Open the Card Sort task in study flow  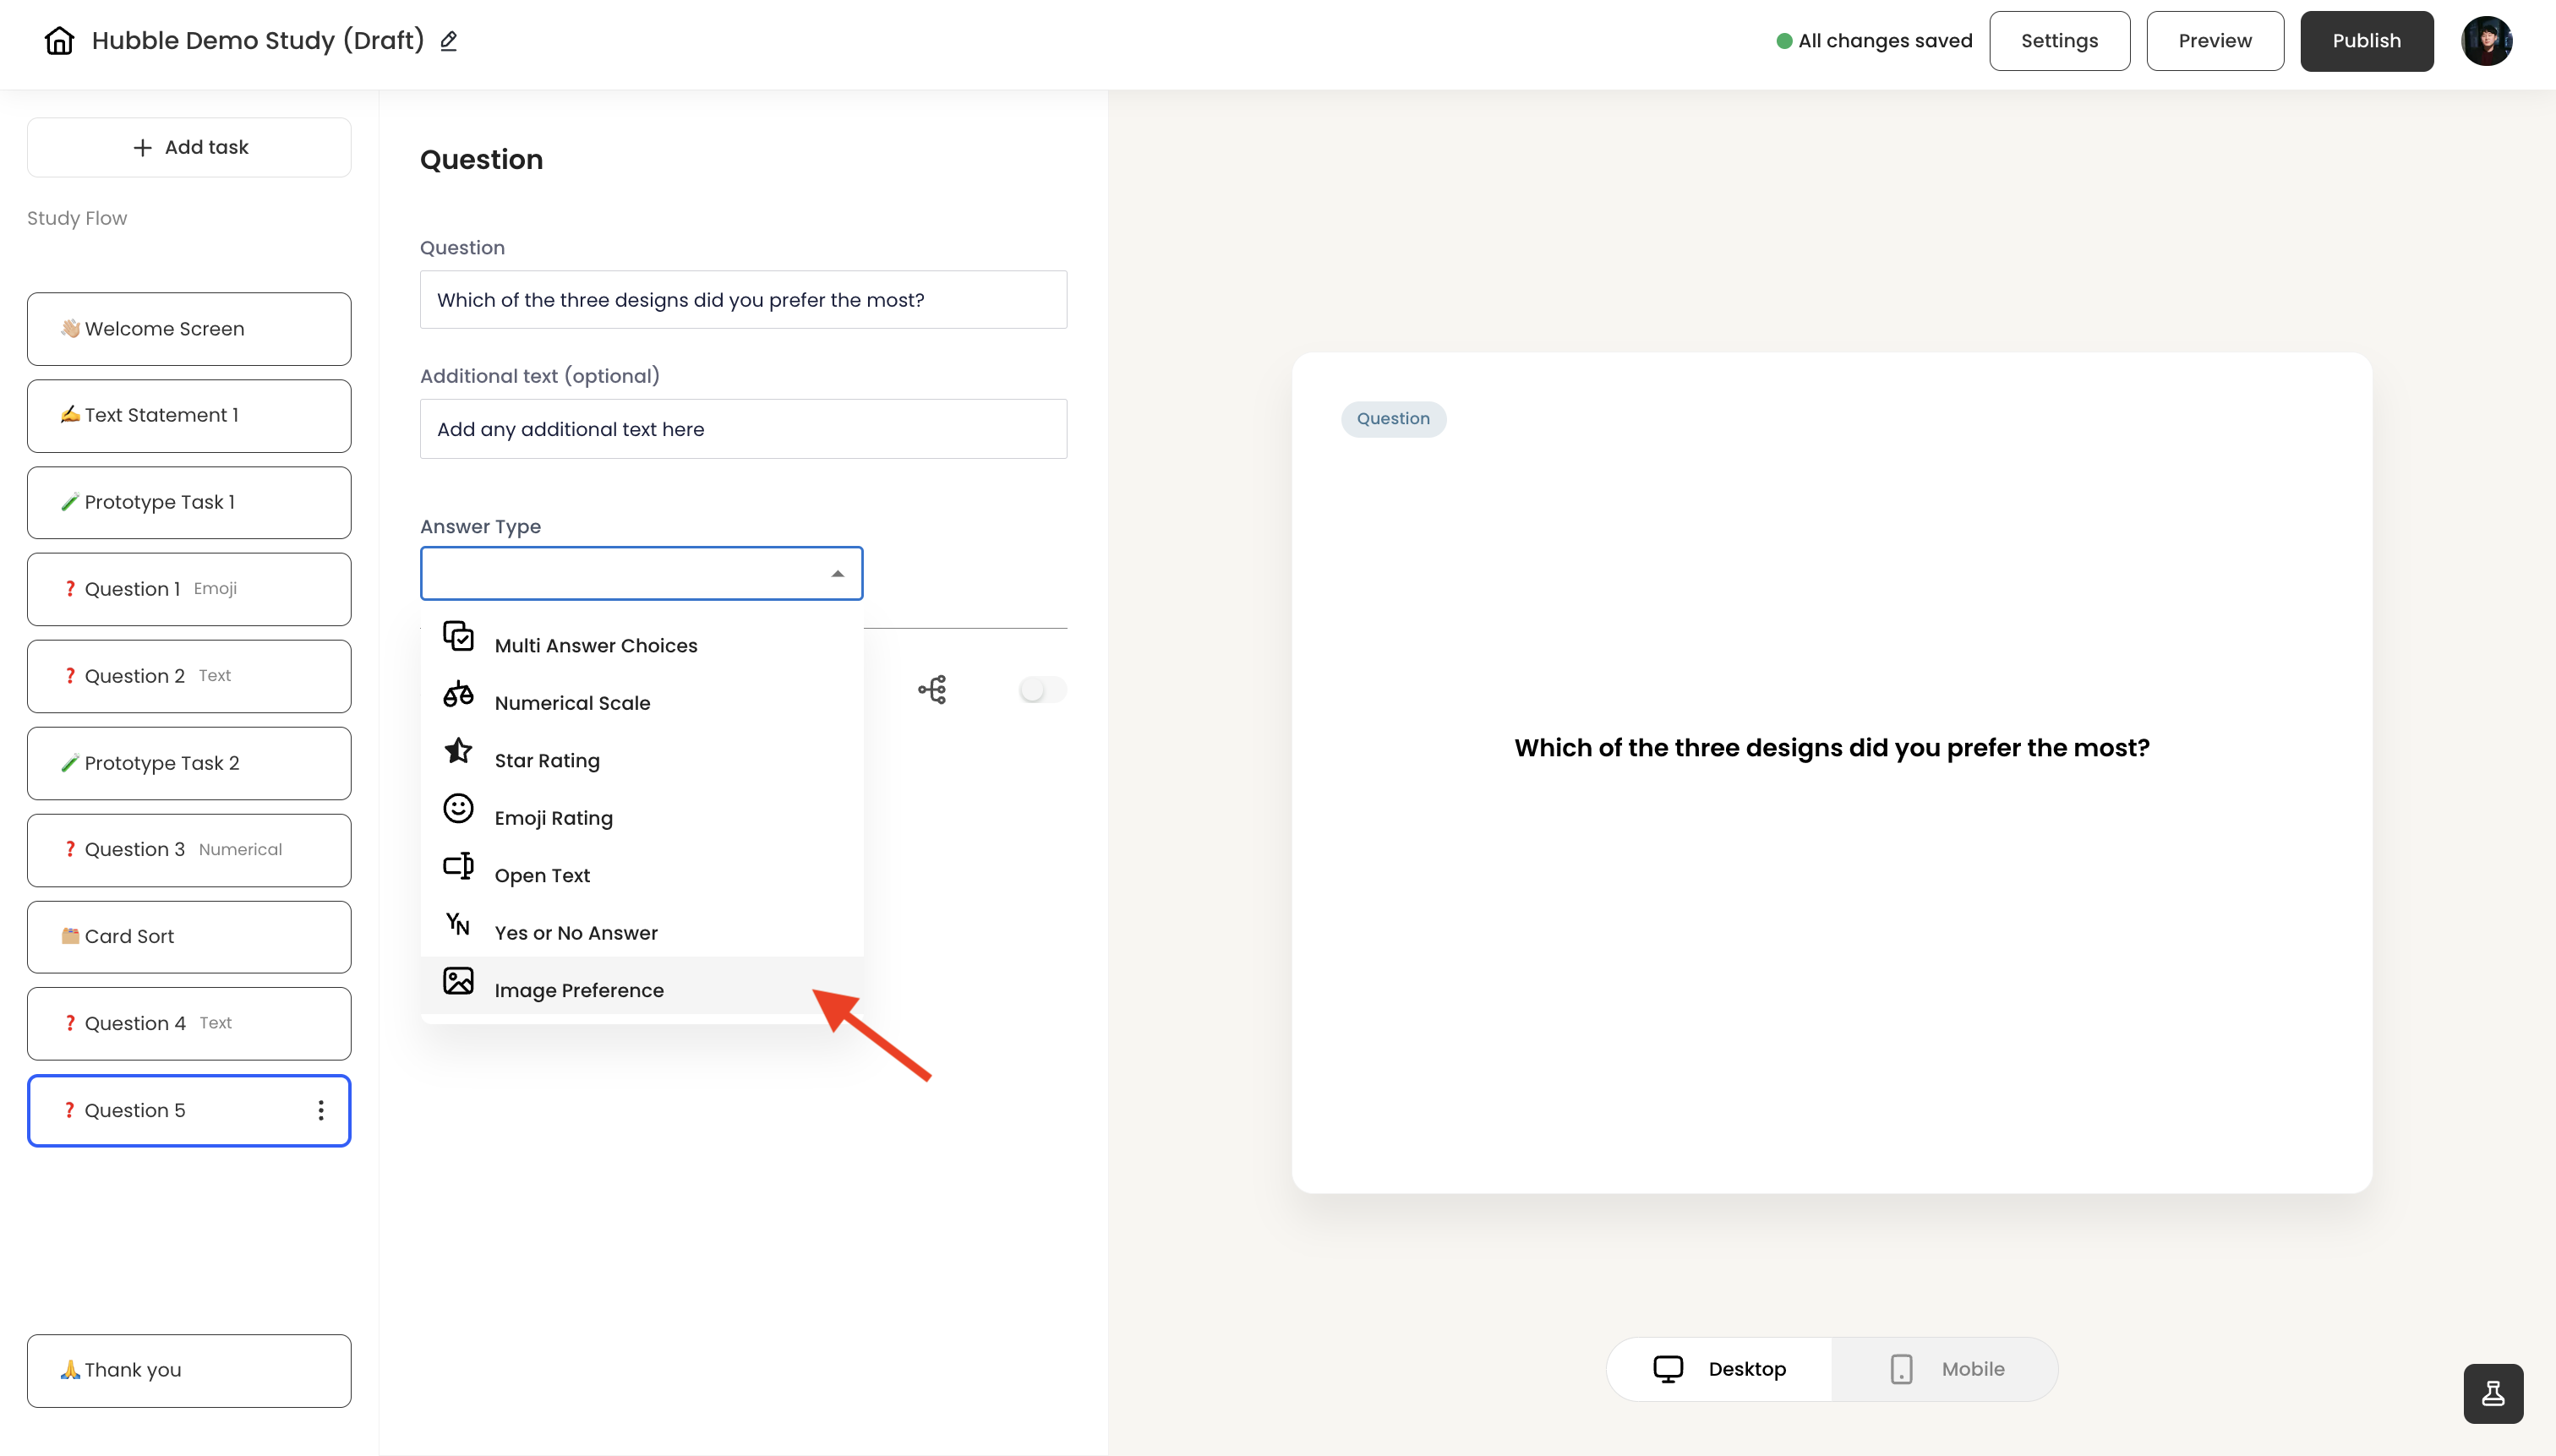[189, 936]
